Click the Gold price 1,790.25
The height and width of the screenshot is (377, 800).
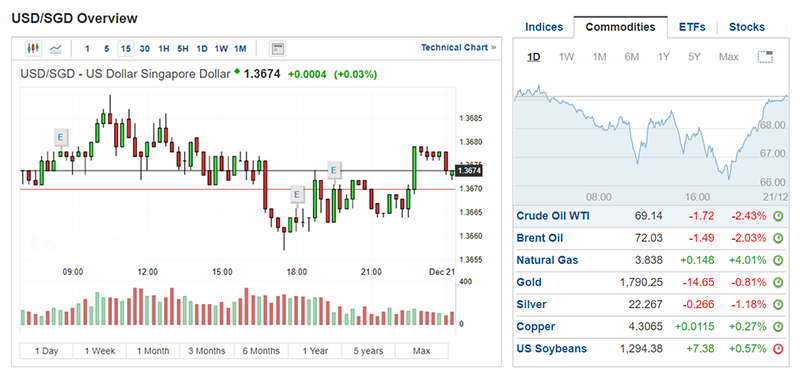pyautogui.click(x=641, y=282)
